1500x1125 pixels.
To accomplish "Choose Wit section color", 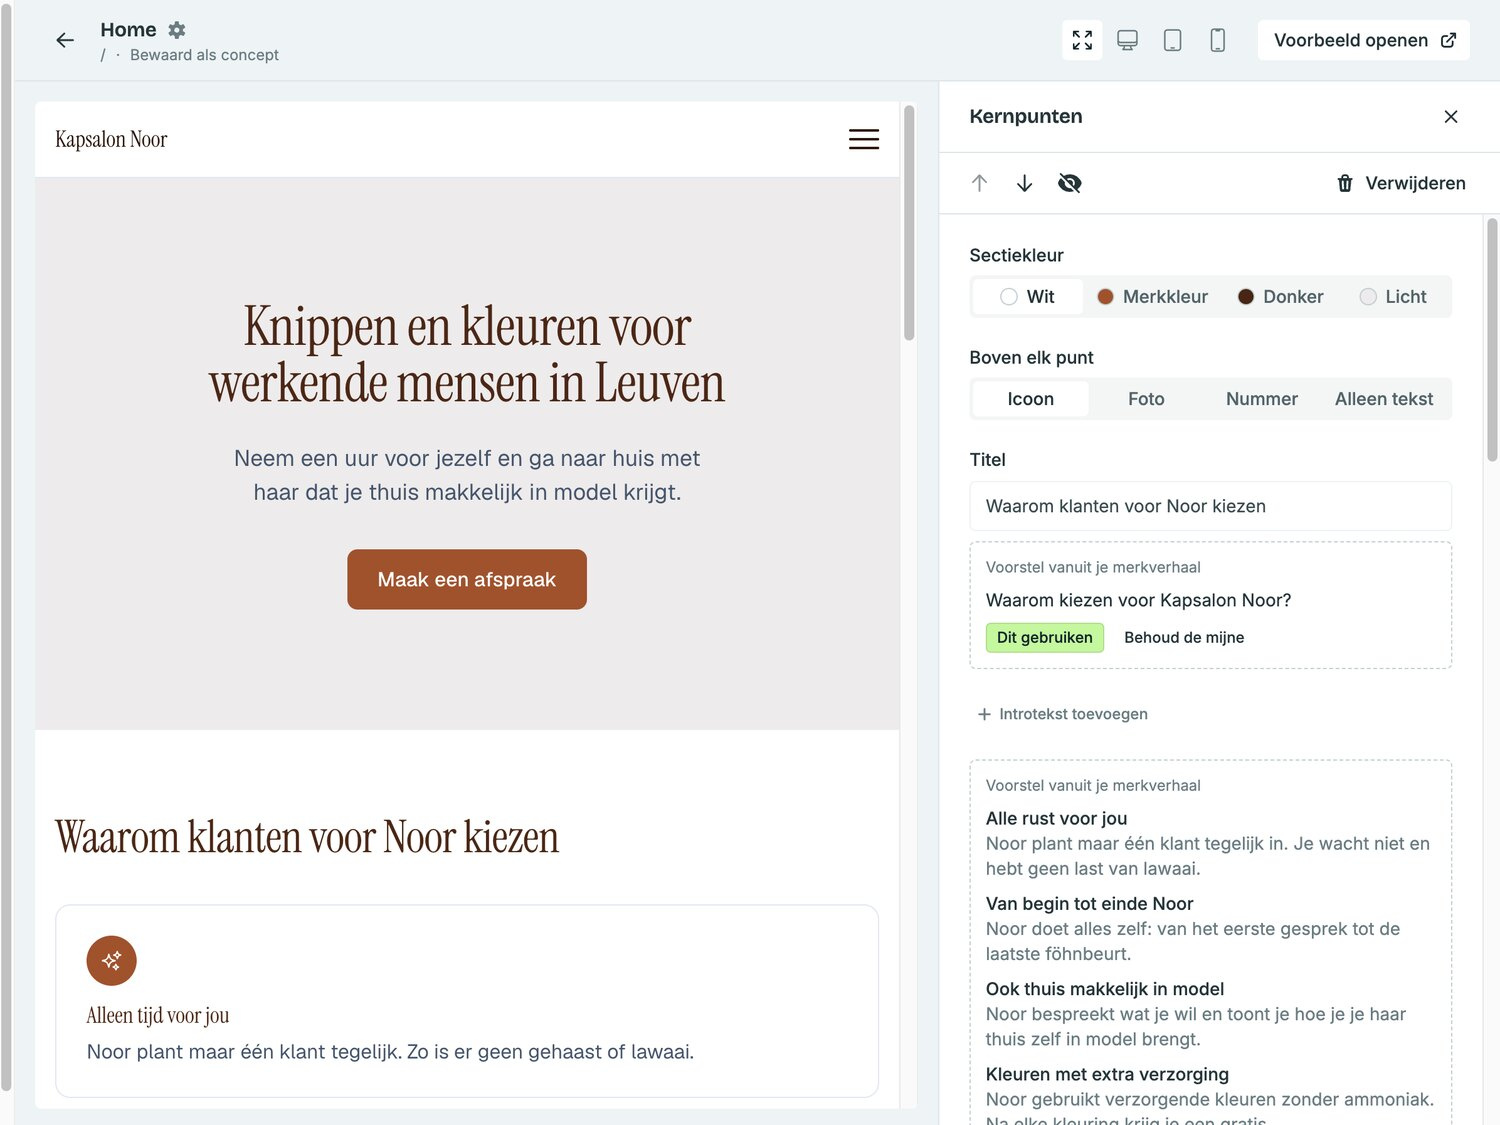I will (x=1028, y=297).
